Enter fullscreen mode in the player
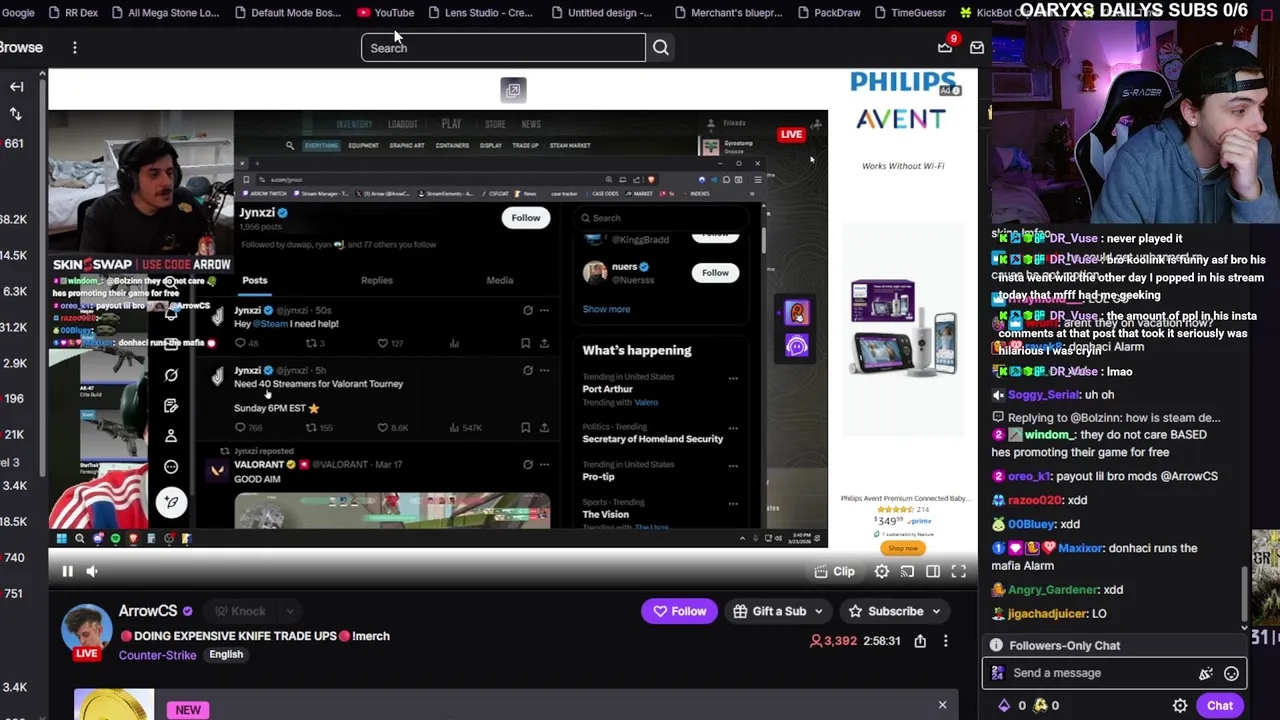 (958, 571)
